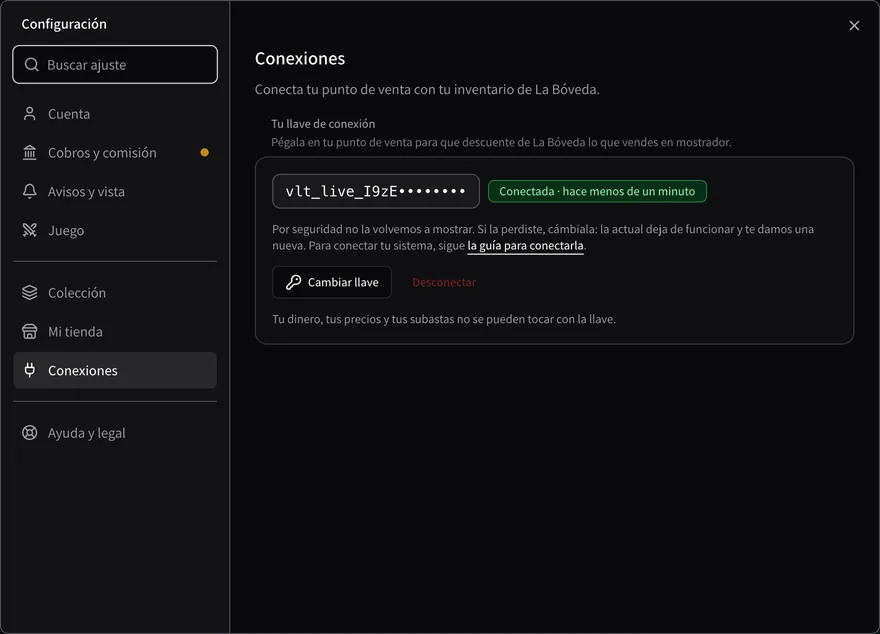Image resolution: width=880 pixels, height=634 pixels.
Task: Click the magnifier icon in search box
Action: pyautogui.click(x=32, y=65)
